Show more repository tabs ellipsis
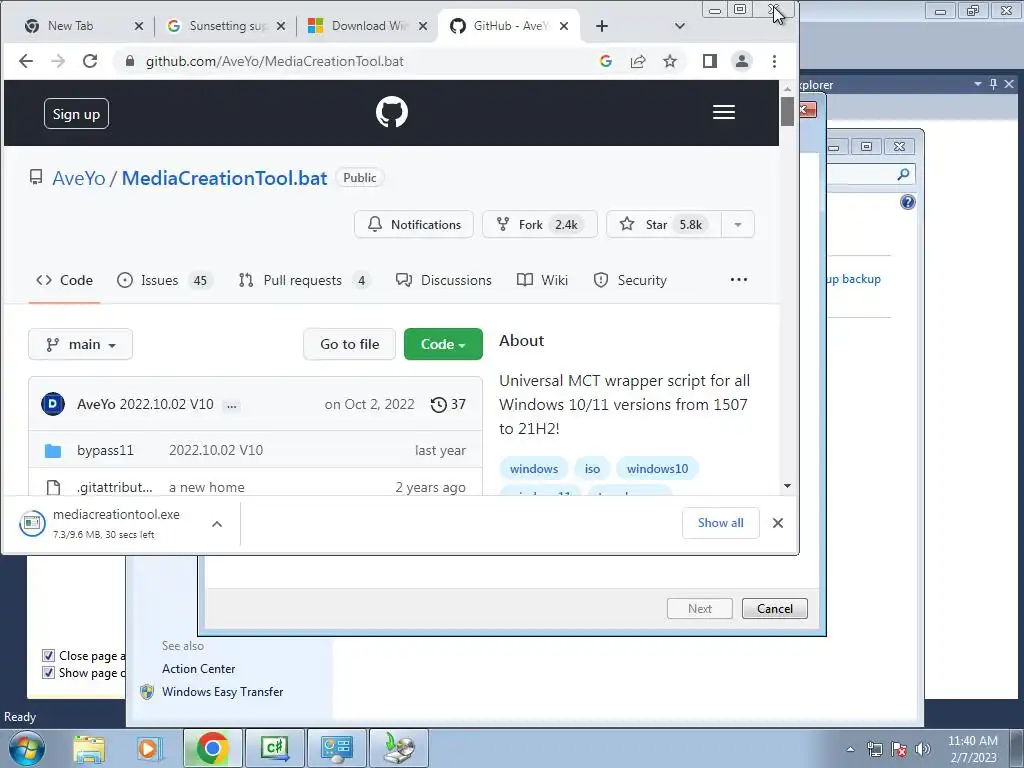The height and width of the screenshot is (768, 1024). coord(739,280)
